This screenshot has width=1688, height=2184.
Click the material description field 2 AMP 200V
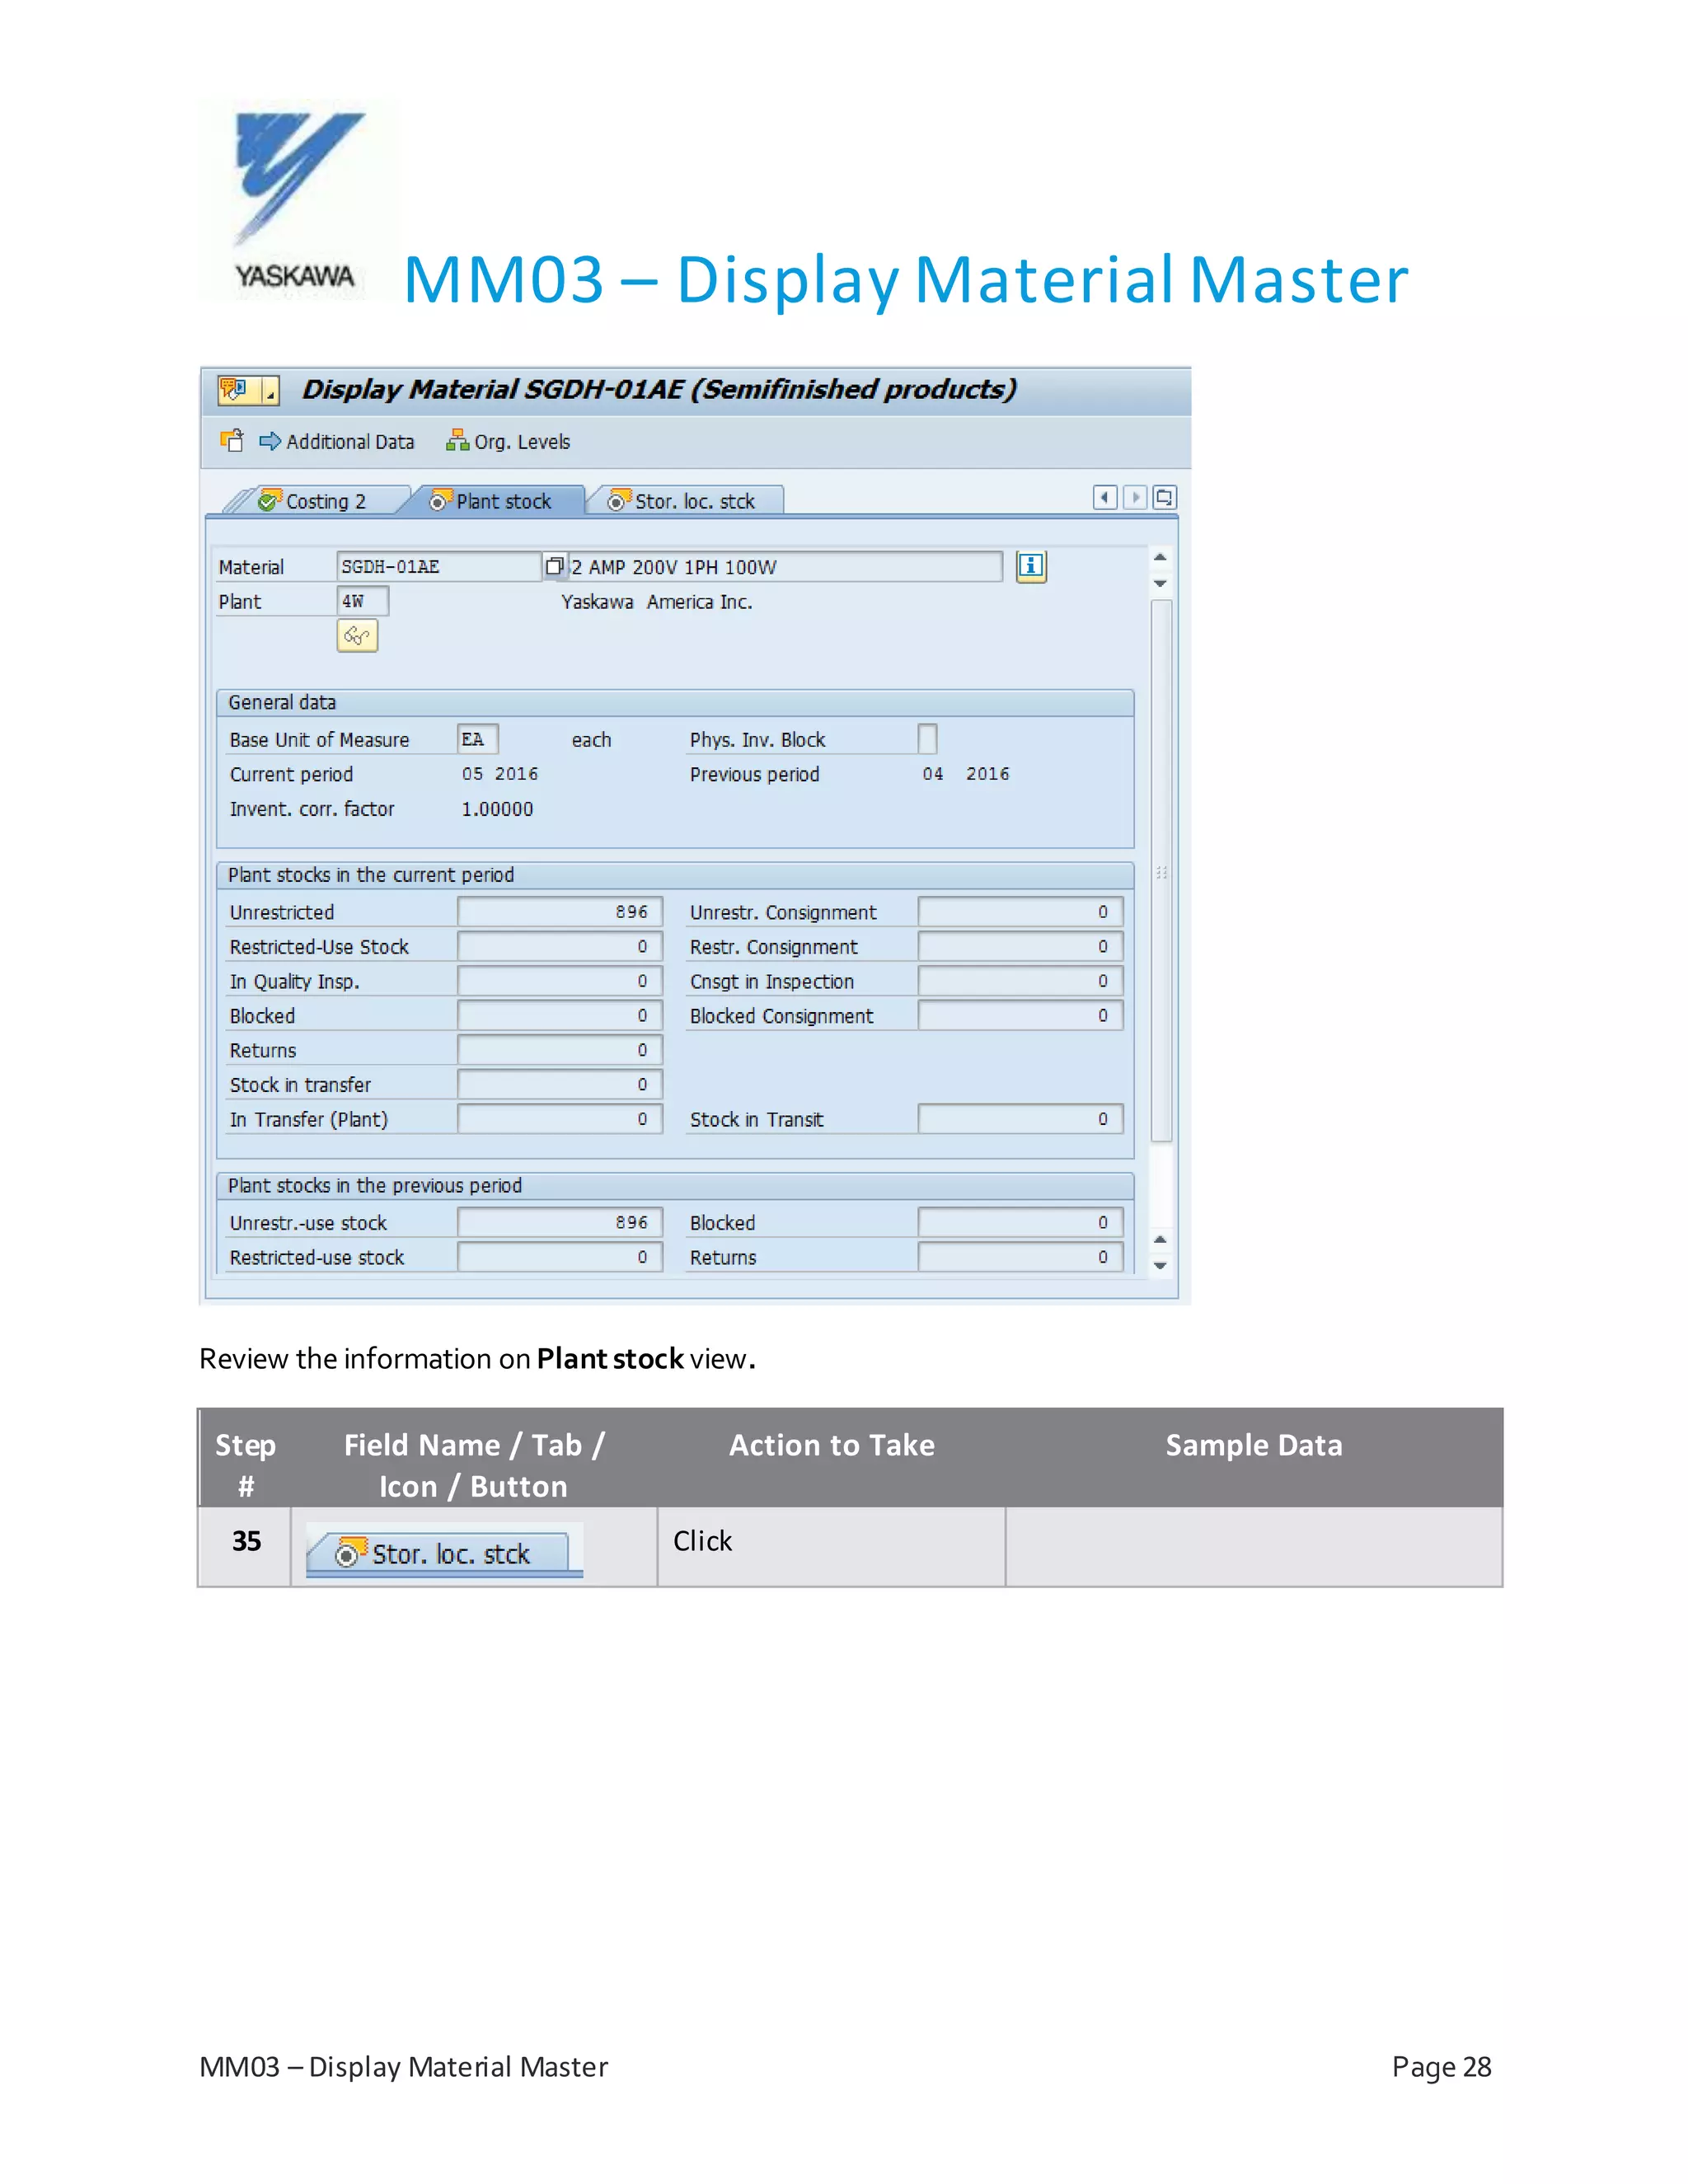pos(785,567)
